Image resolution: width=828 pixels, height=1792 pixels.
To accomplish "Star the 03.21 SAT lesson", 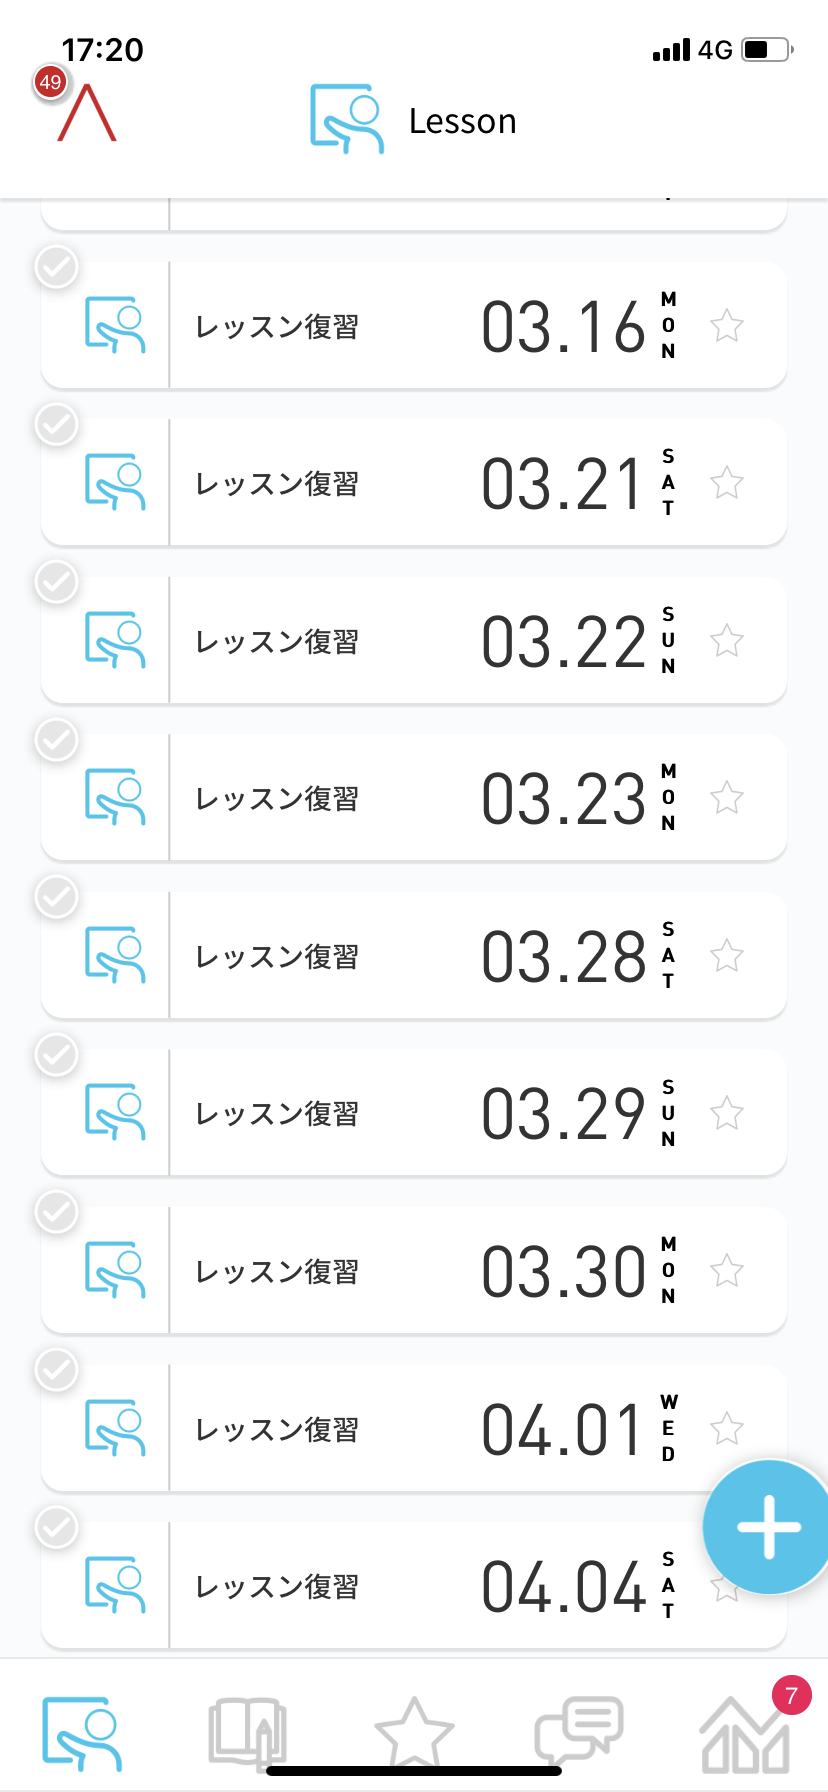I will click(727, 483).
